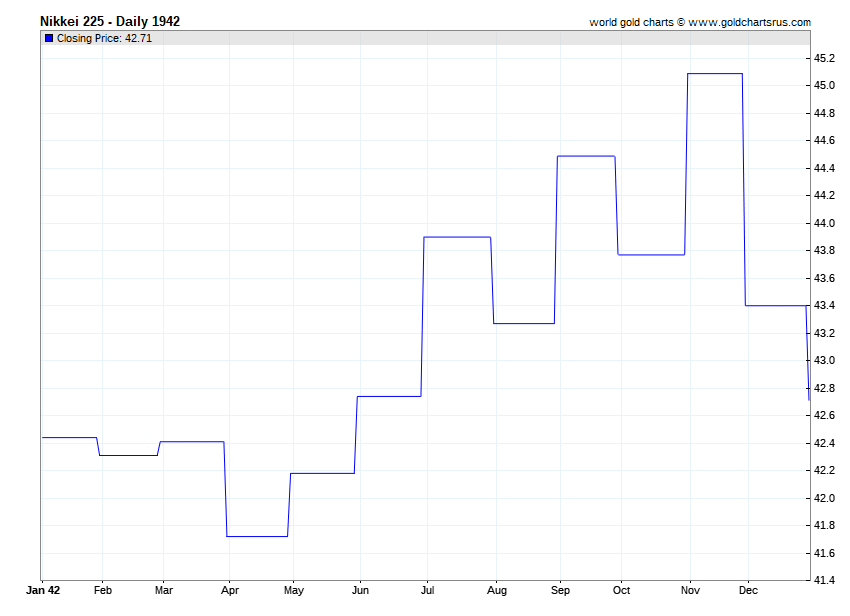Click the 44.6 y-axis value
This screenshot has height=616, width=850.
824,140
